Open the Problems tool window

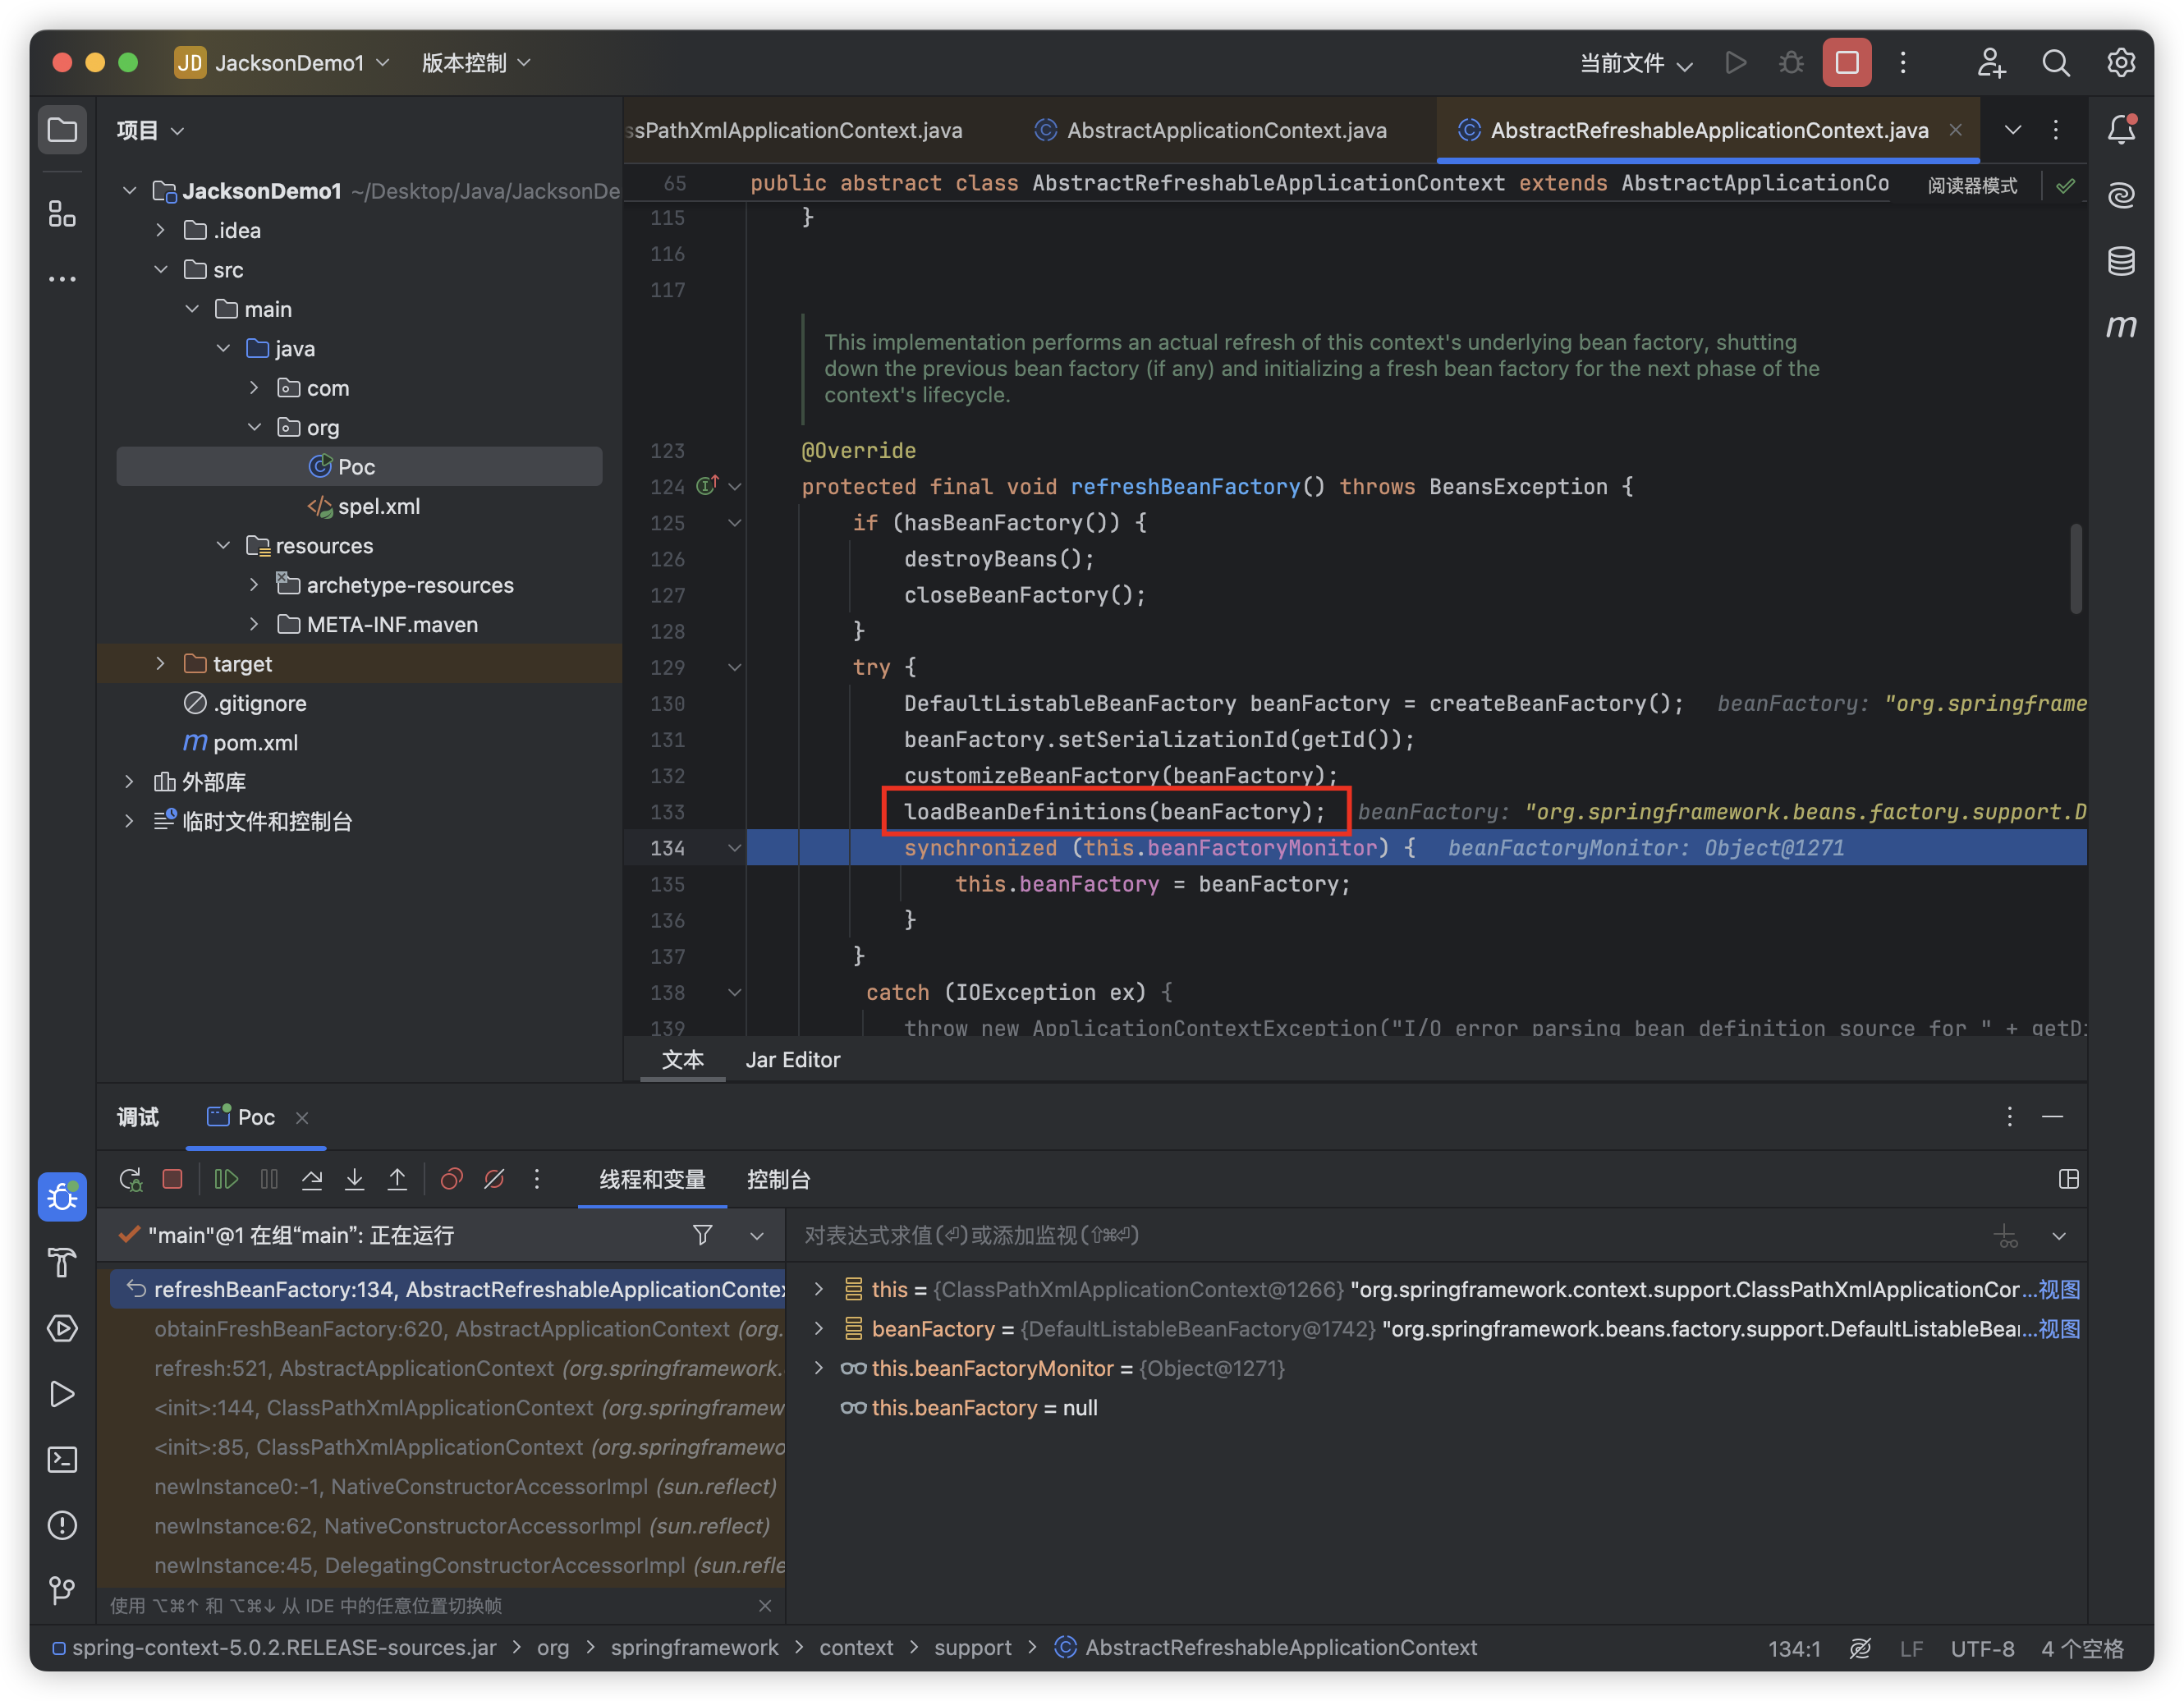point(62,1525)
